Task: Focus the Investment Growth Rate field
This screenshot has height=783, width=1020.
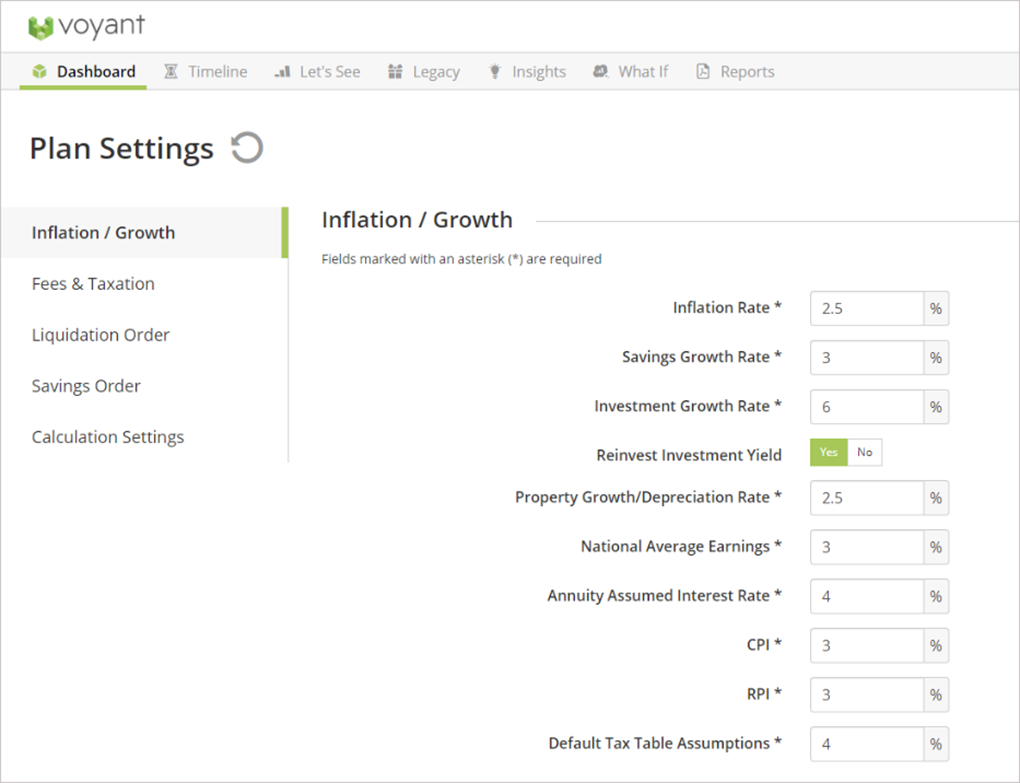Action: coord(866,407)
